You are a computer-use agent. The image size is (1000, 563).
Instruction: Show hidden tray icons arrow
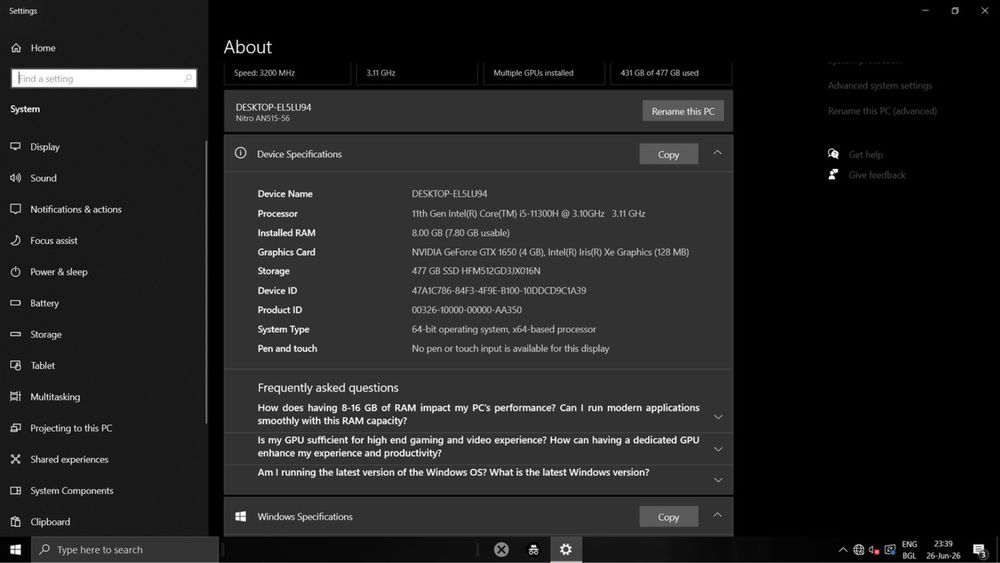(x=842, y=550)
